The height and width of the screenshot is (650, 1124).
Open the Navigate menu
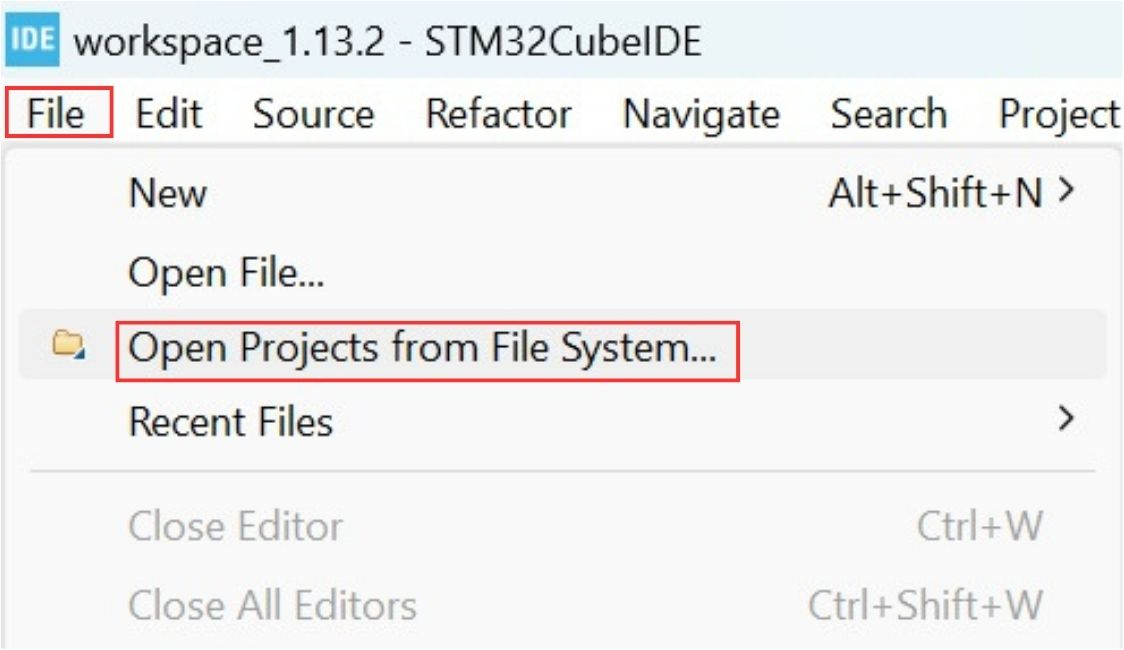(x=700, y=114)
